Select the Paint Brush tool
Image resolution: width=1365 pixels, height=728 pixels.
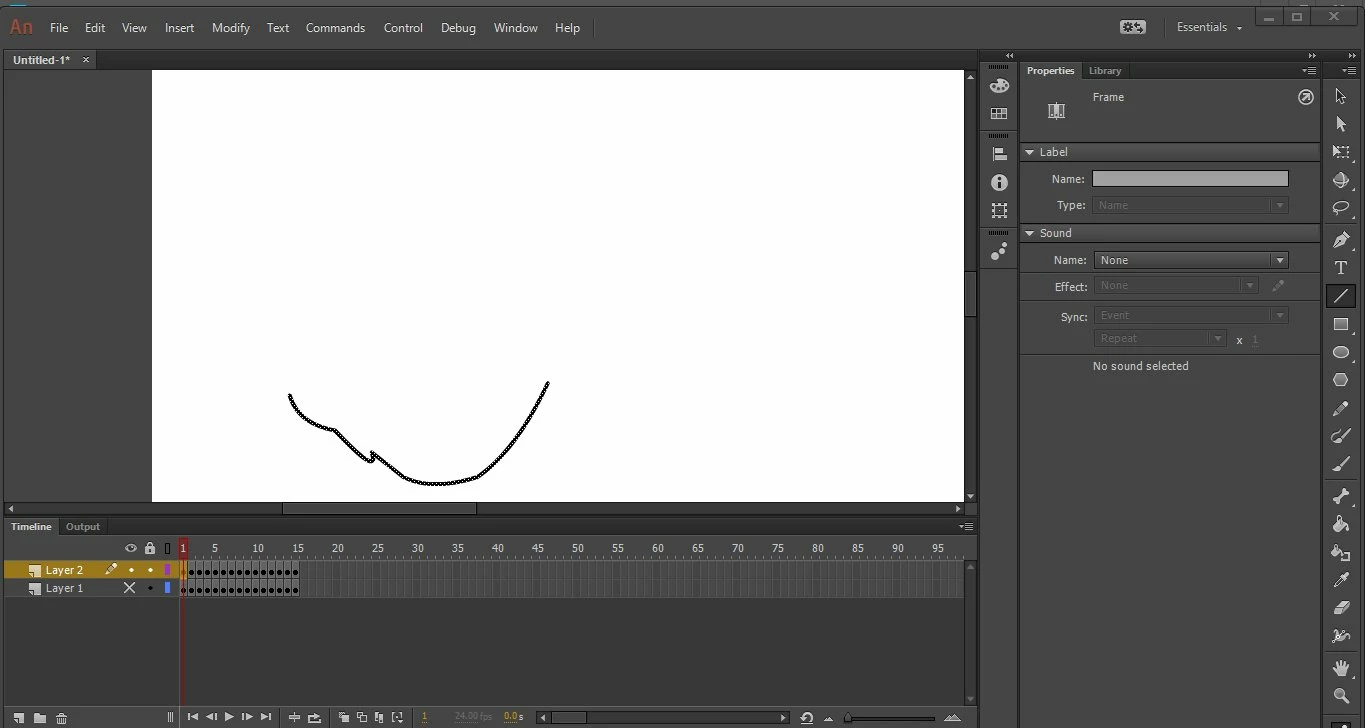(1341, 436)
